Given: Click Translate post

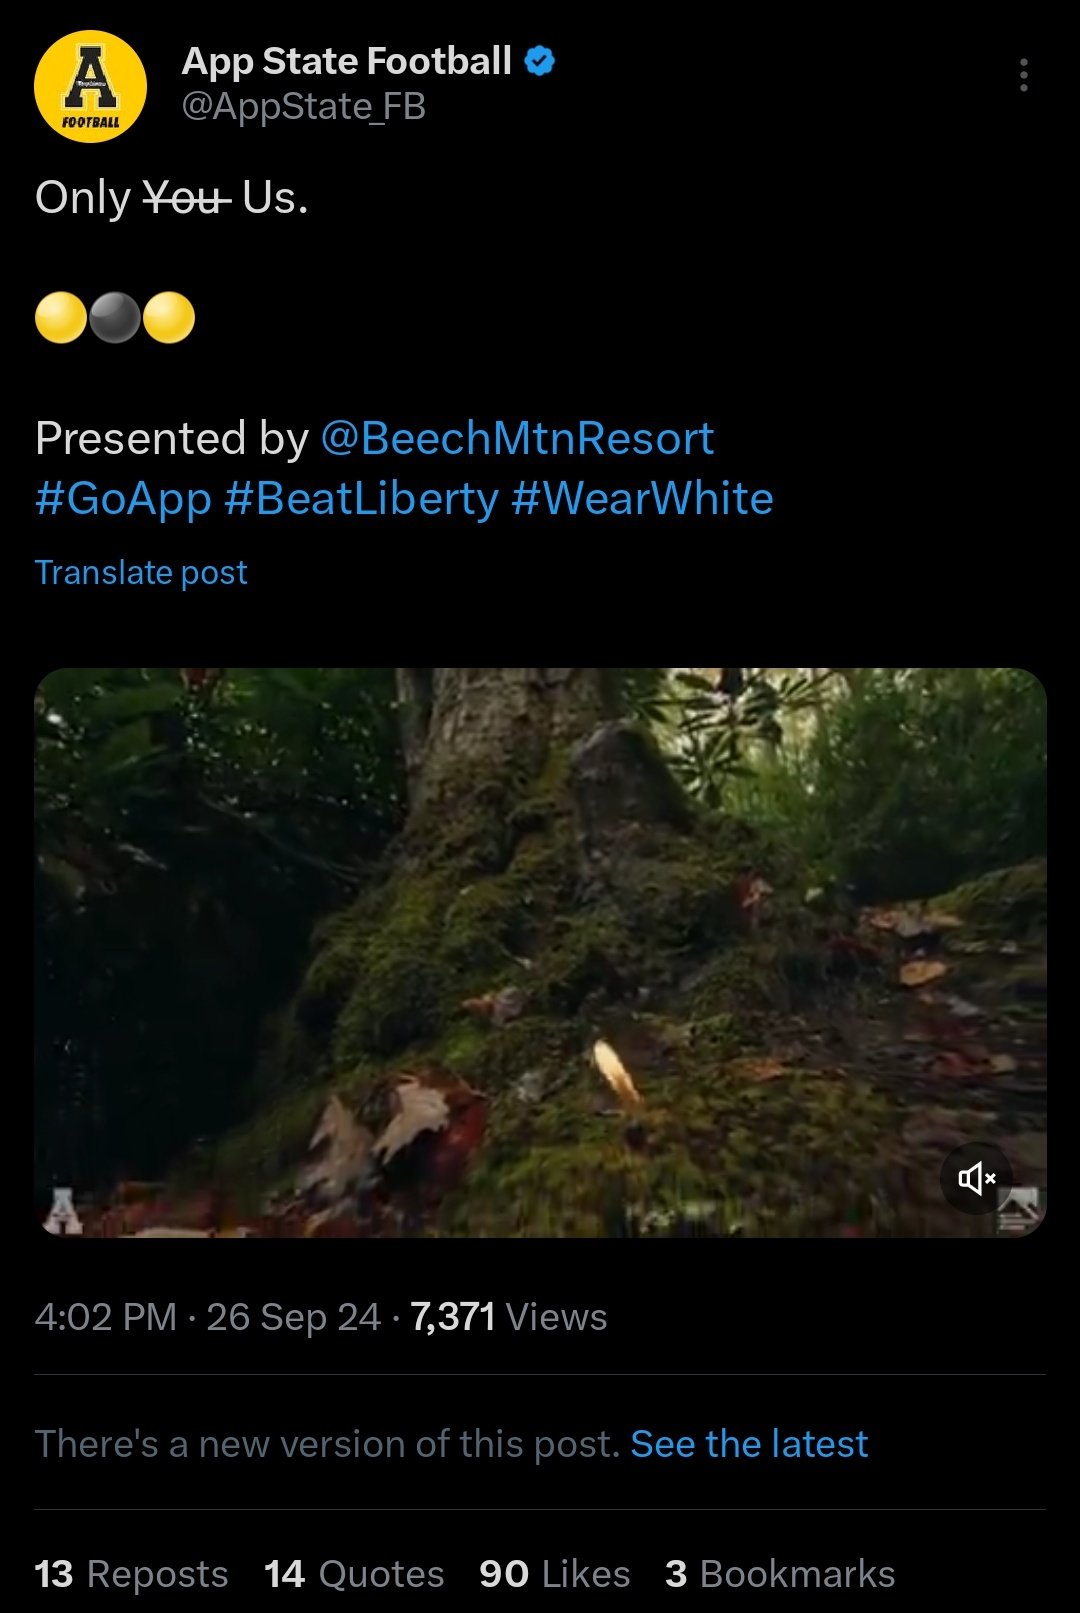Looking at the screenshot, I should tap(141, 572).
